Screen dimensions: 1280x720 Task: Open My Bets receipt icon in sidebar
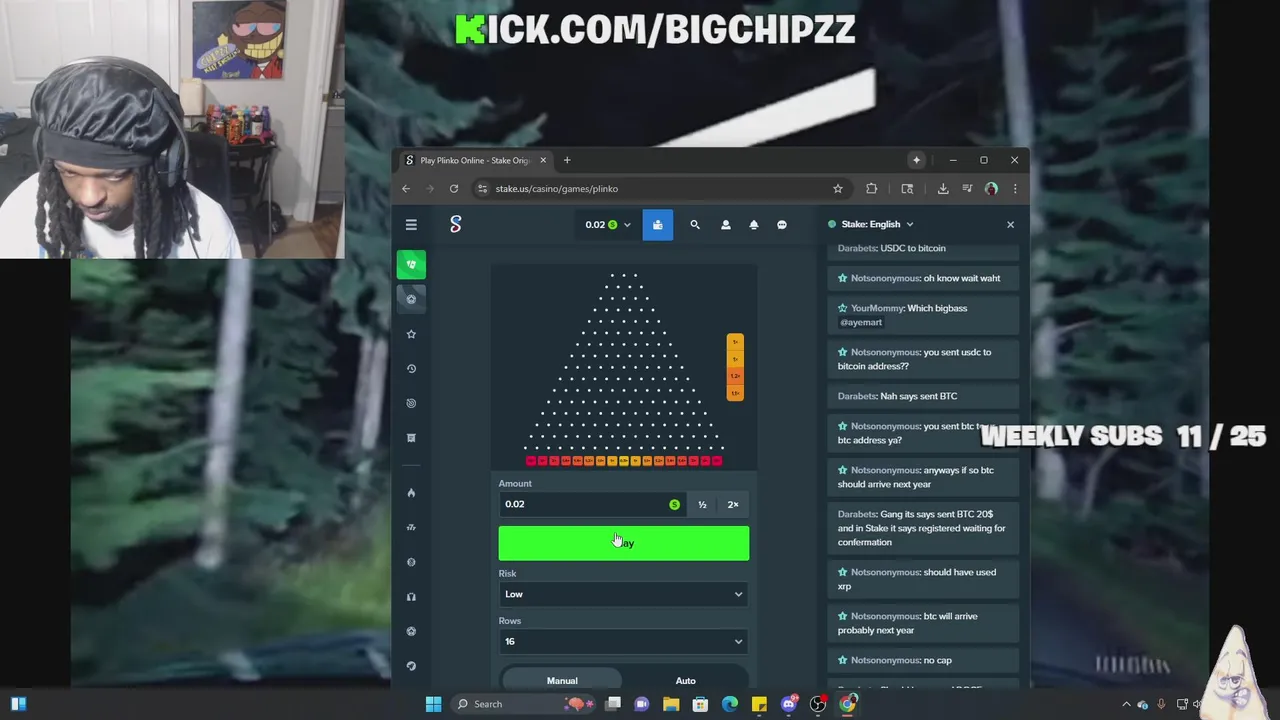tap(411, 438)
